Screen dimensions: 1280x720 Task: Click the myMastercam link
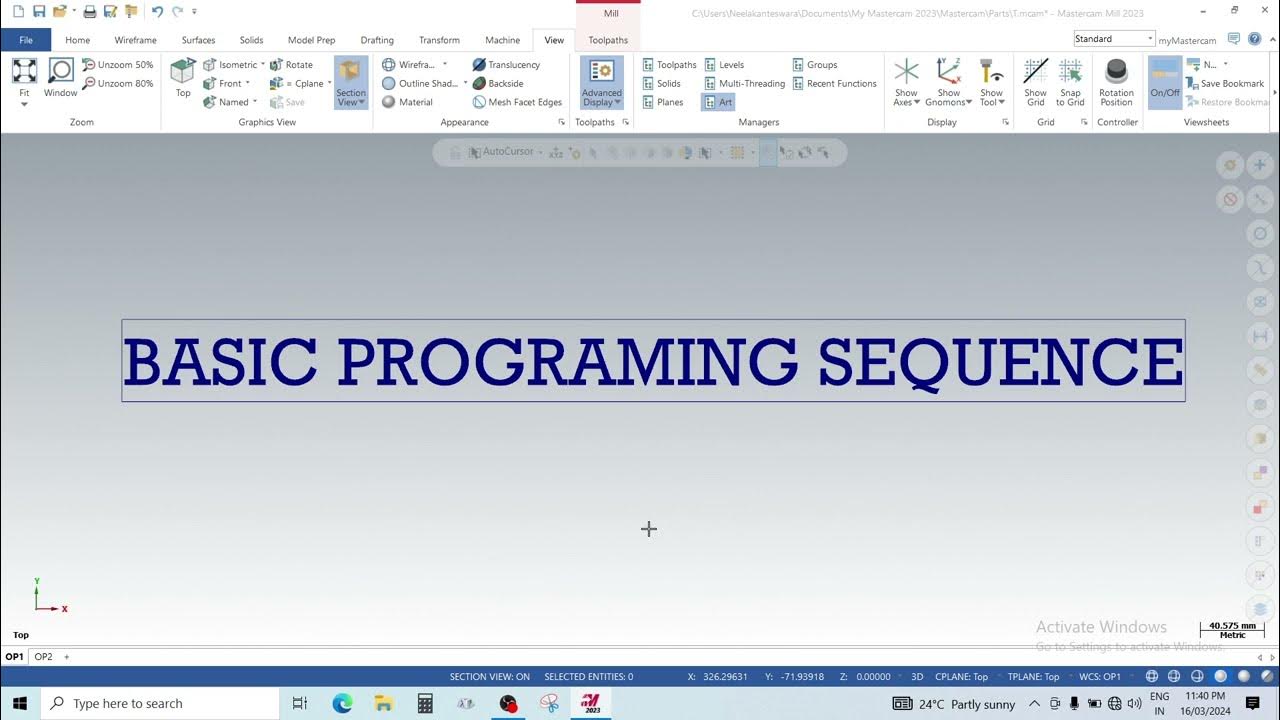1187,40
